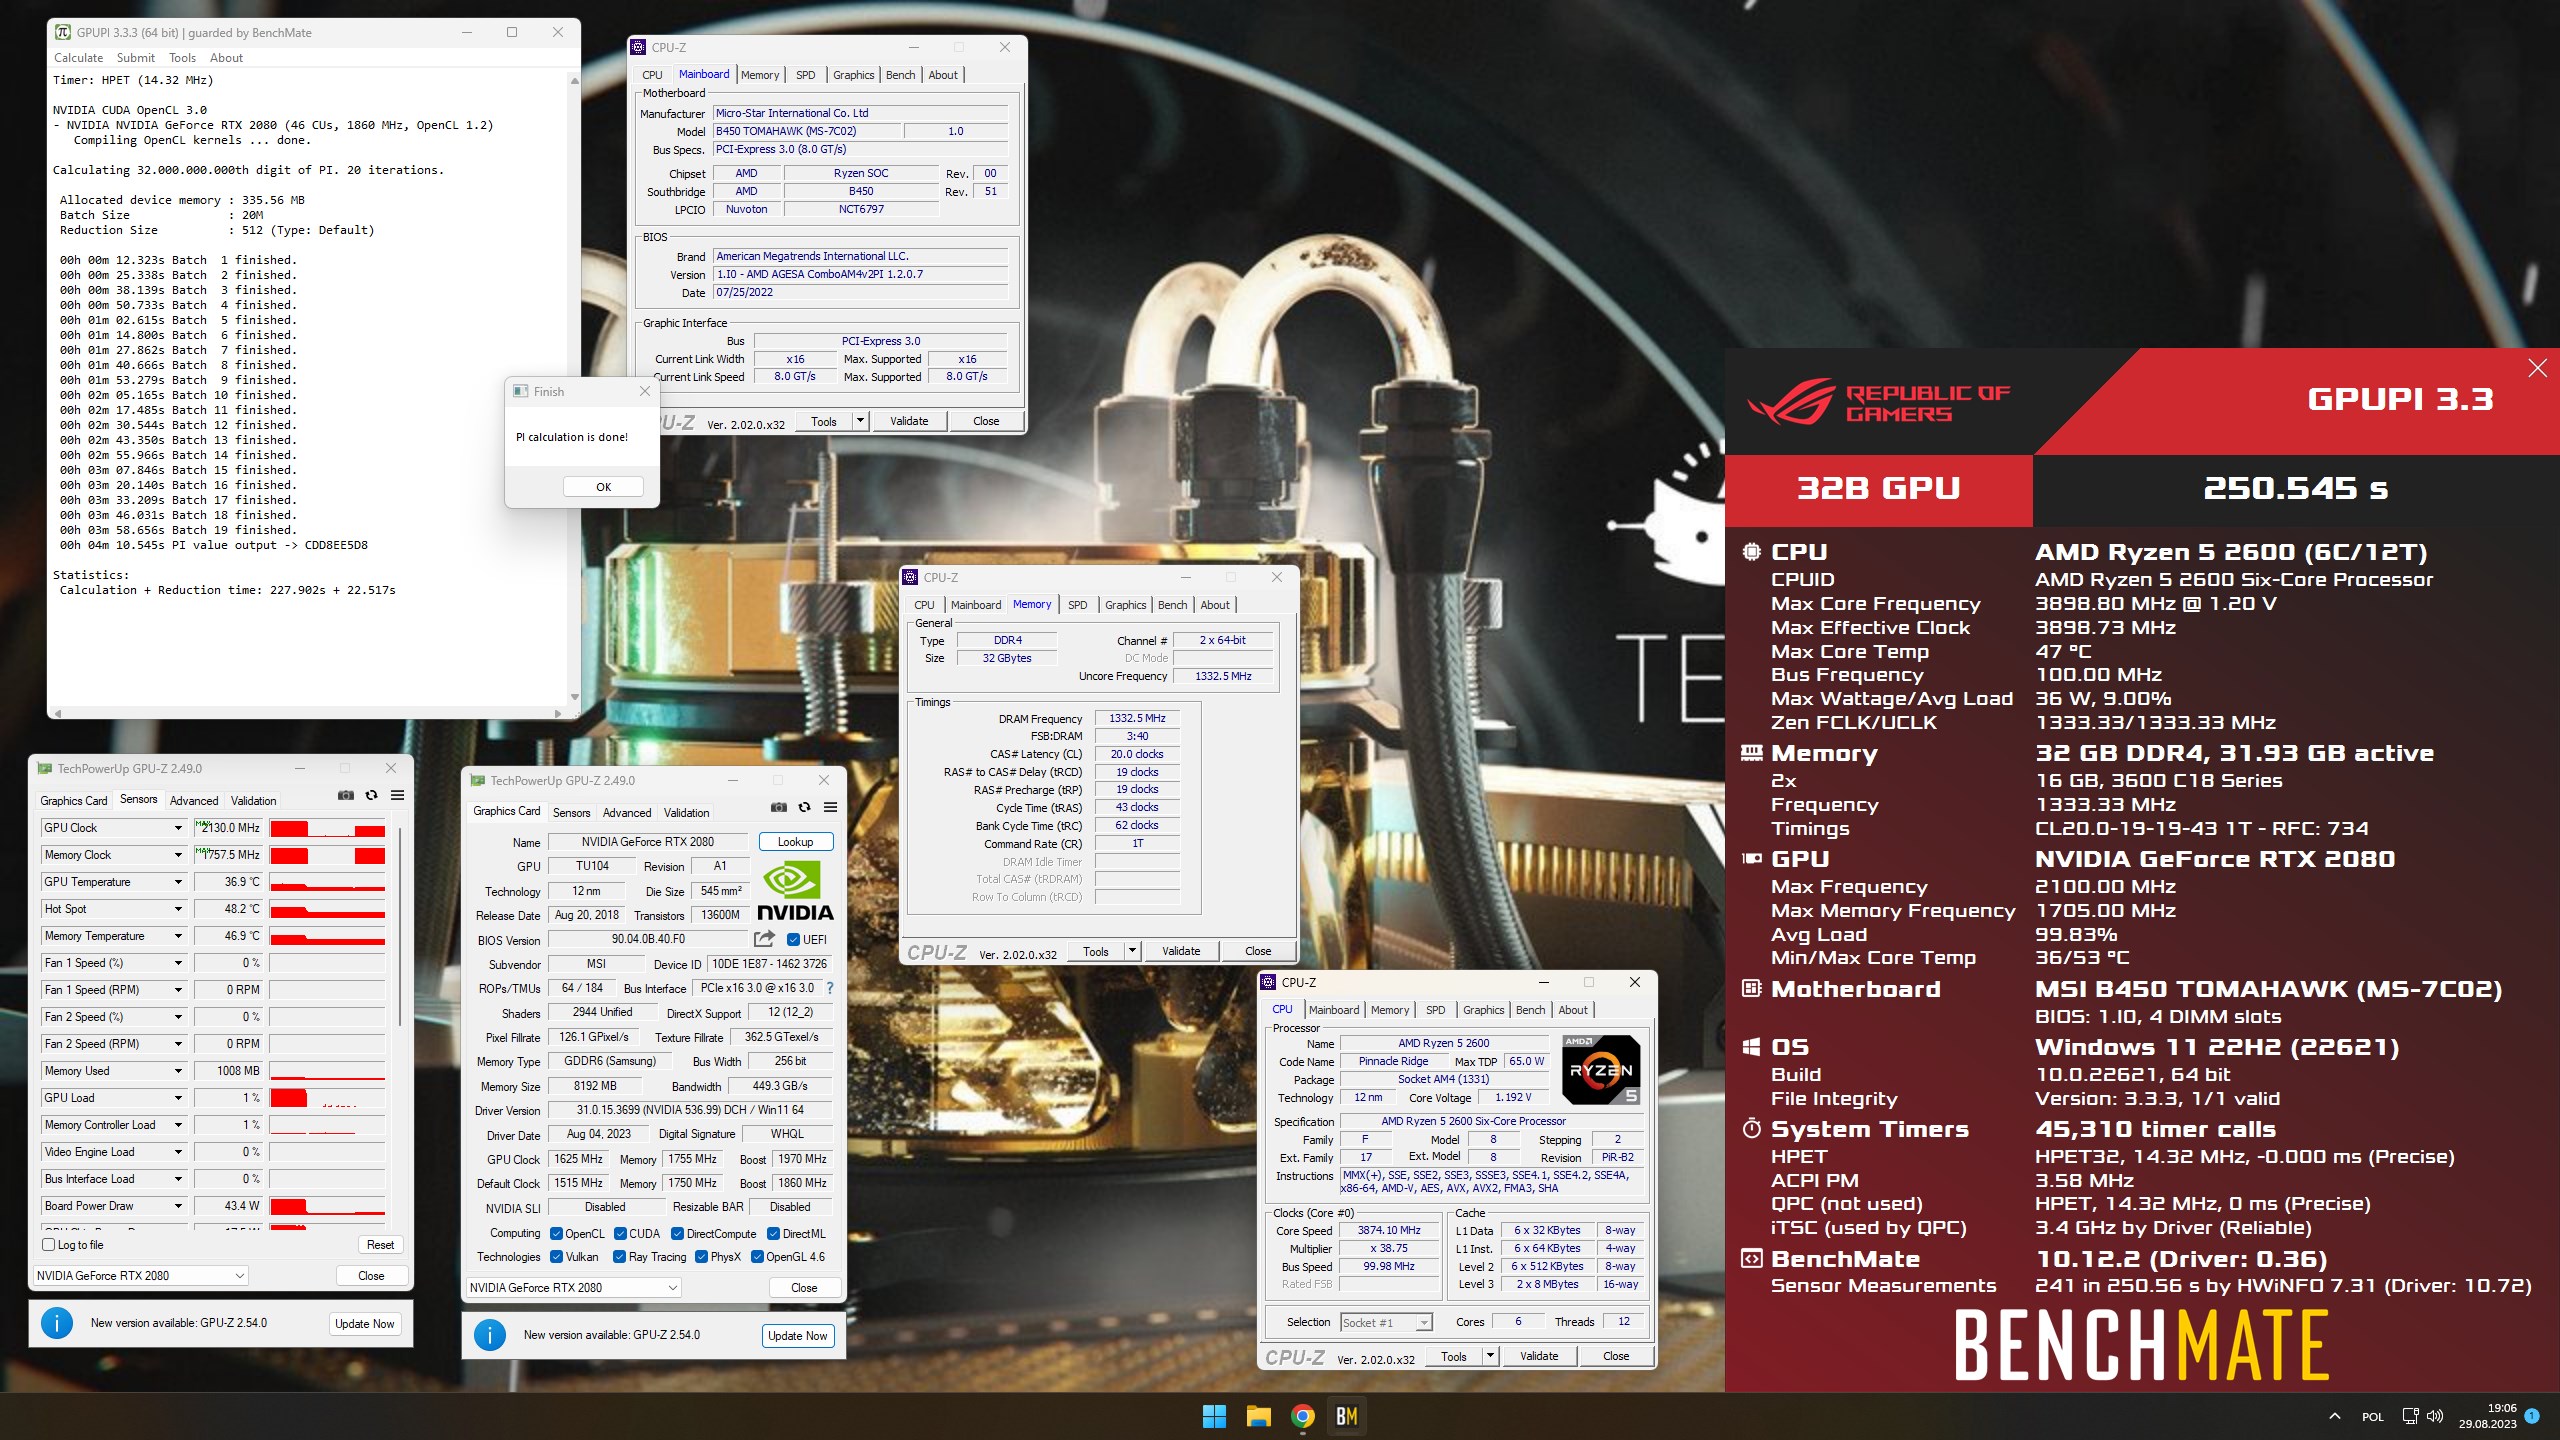
Task: Open Validation tab in GPU-Z Graphics Card window
Action: 686,812
